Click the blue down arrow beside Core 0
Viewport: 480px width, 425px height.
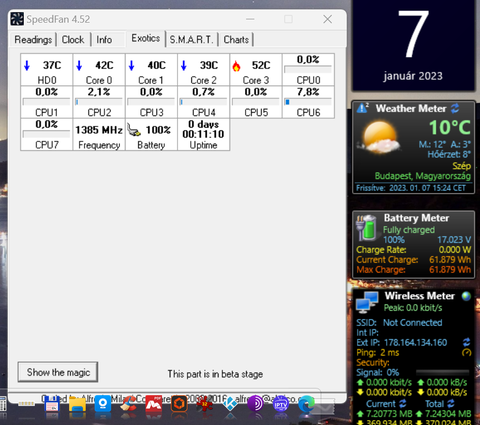[x=79, y=65]
